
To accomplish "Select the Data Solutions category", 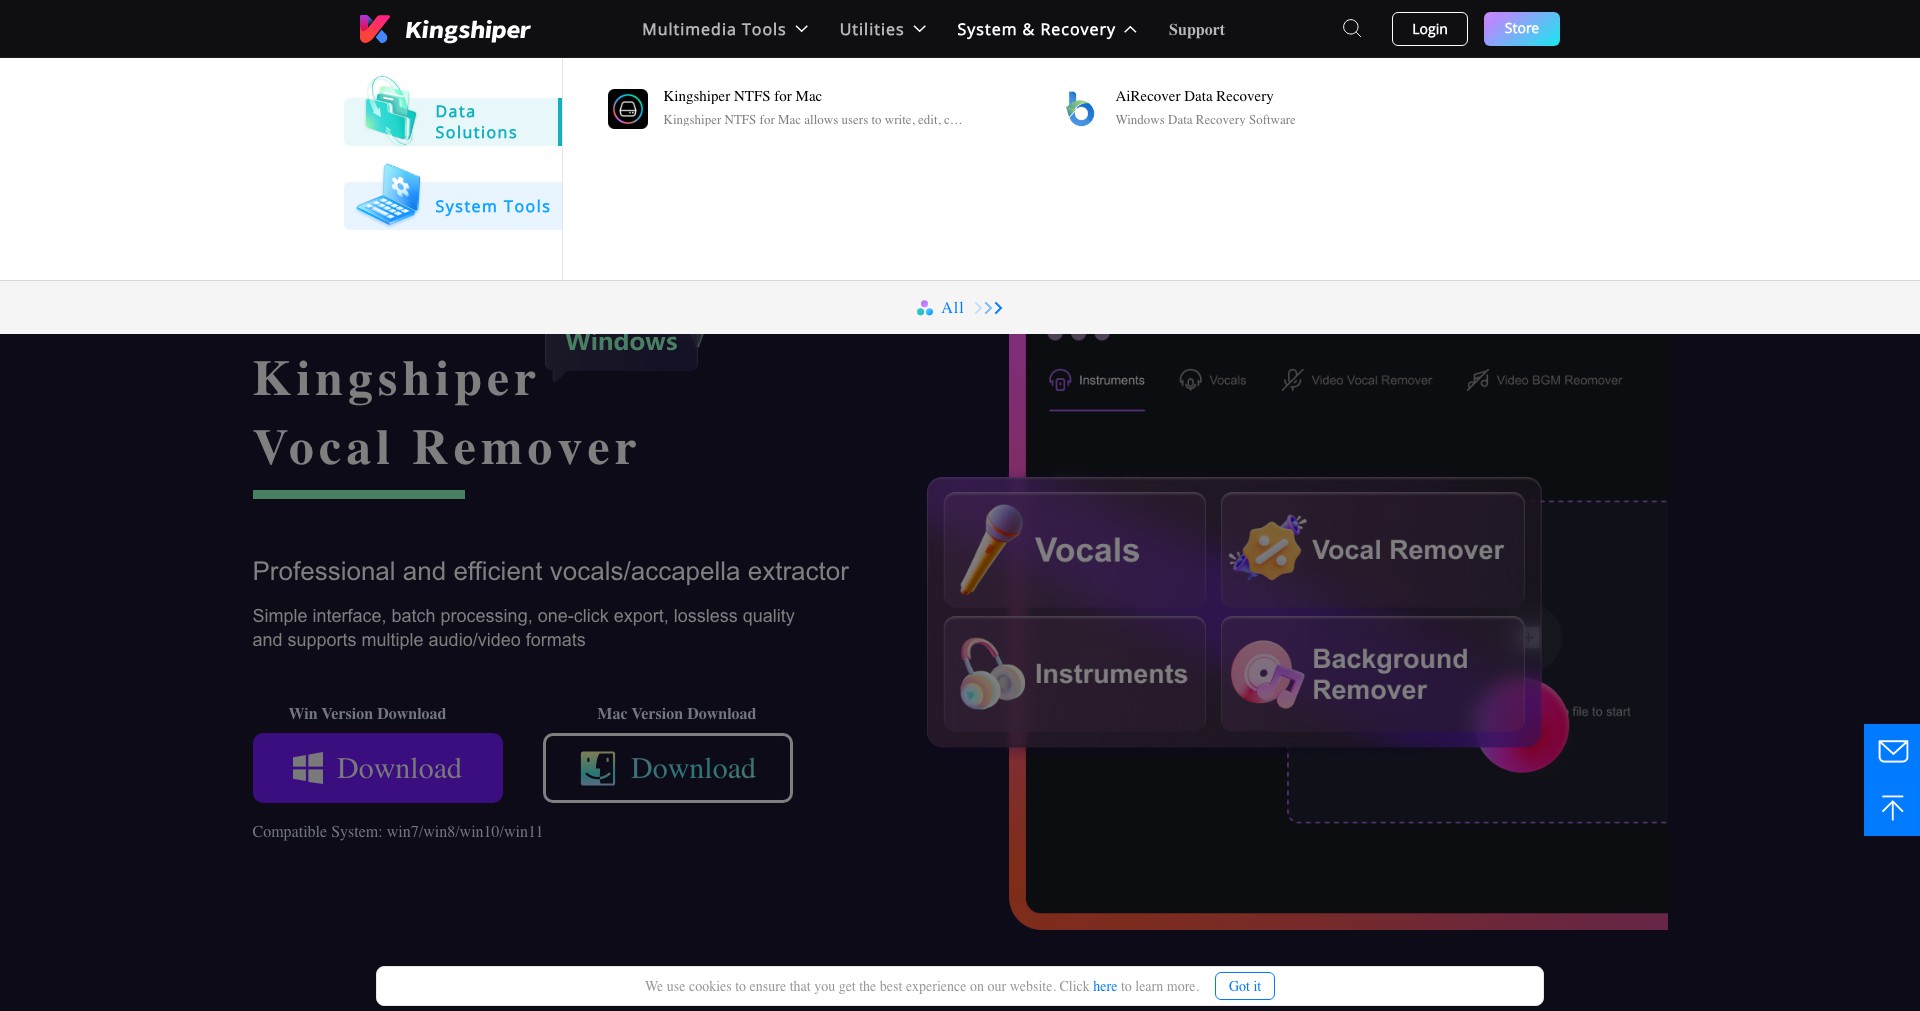I will tap(452, 122).
